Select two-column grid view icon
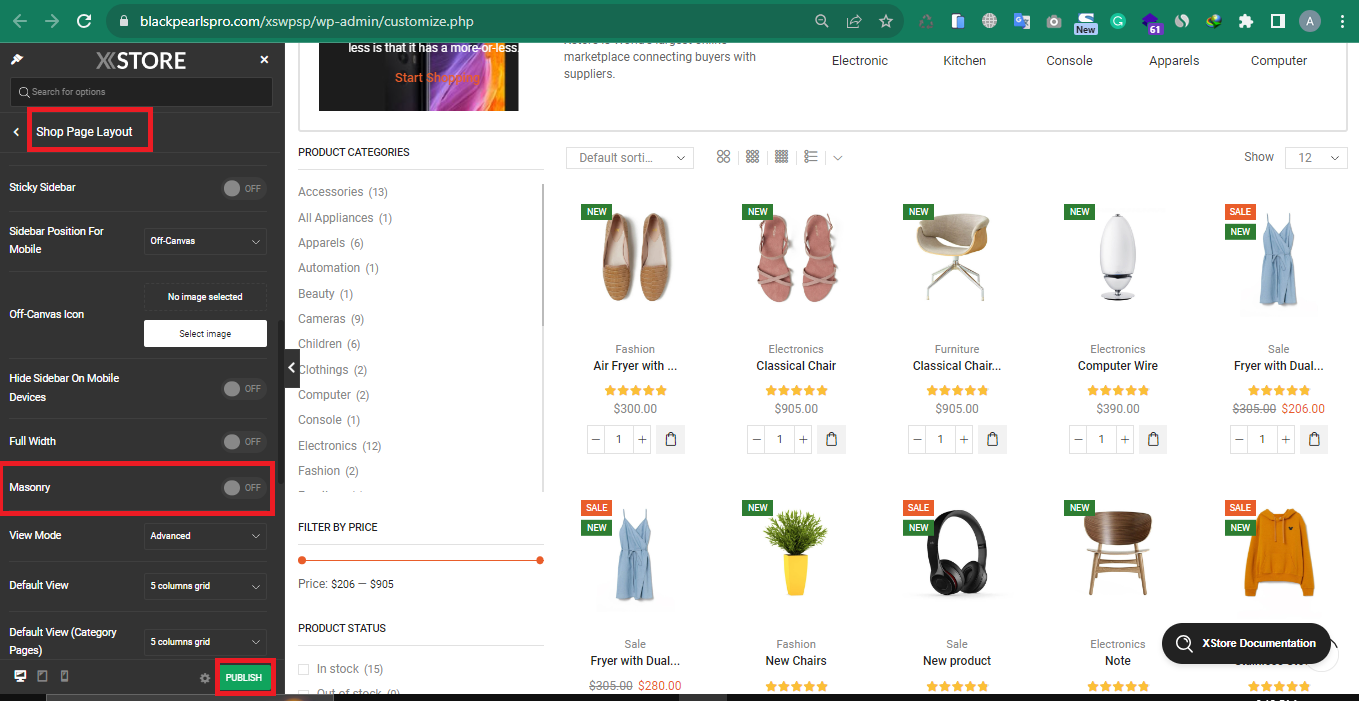 (723, 157)
